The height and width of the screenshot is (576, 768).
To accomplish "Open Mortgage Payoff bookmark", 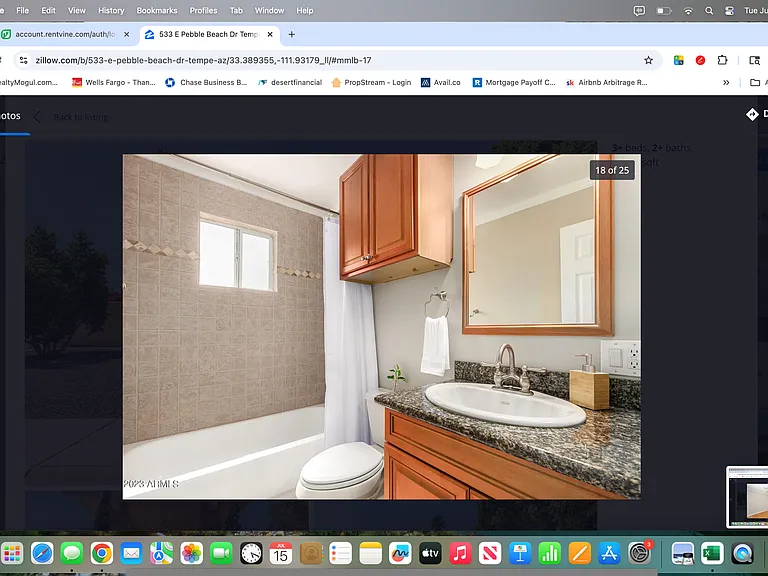I will (x=514, y=82).
